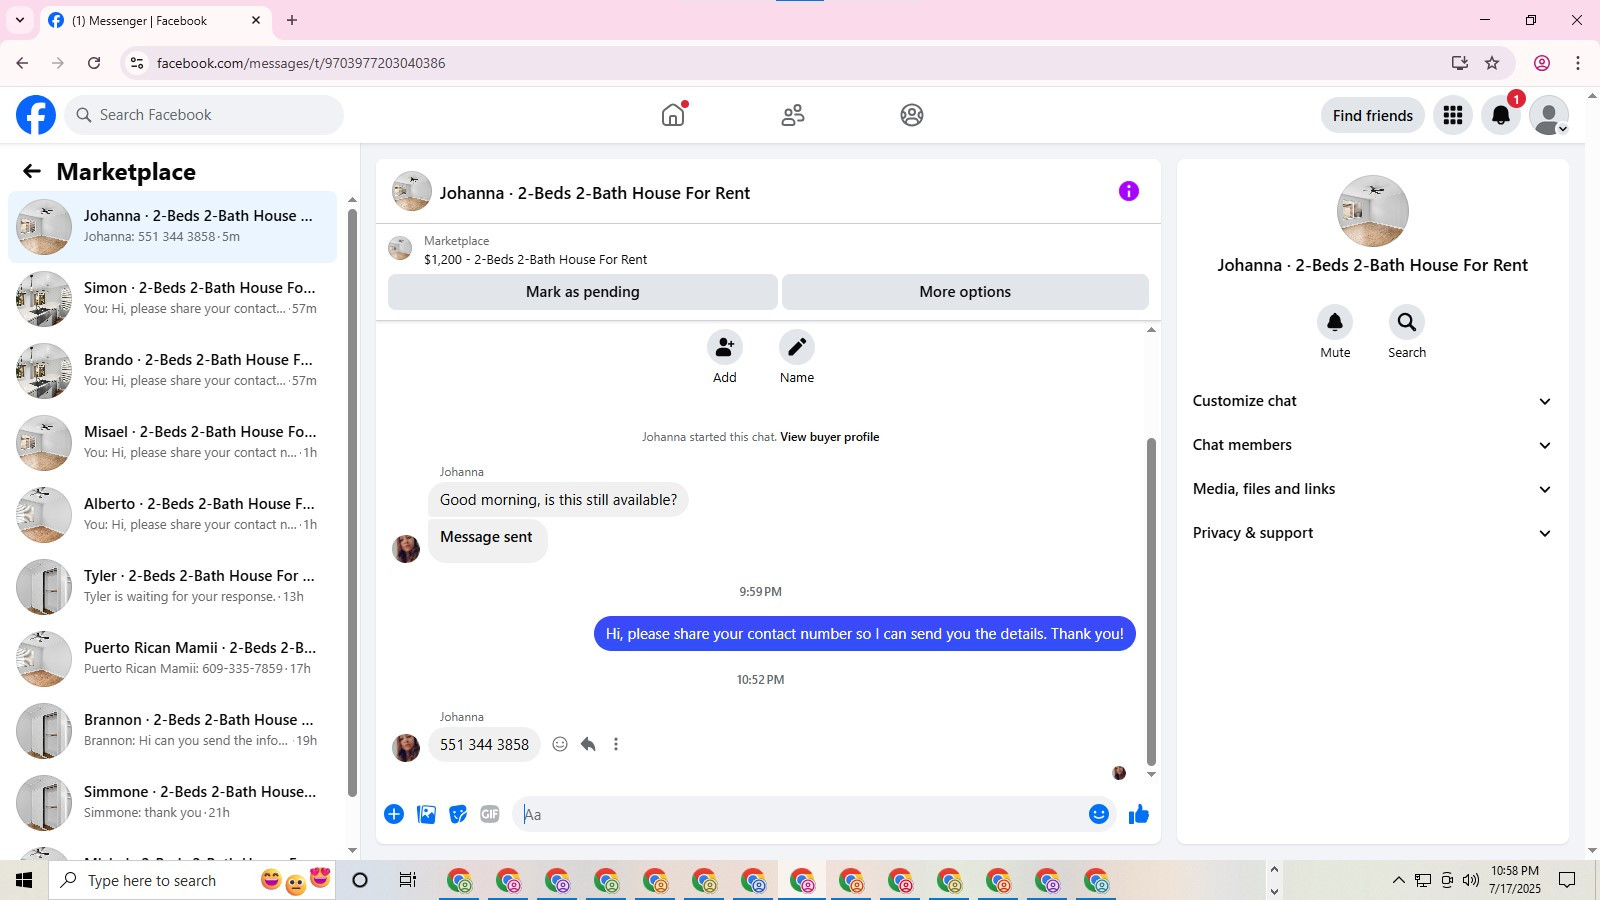Open Facebook home via the logo
This screenshot has width=1600, height=900.
click(x=36, y=115)
